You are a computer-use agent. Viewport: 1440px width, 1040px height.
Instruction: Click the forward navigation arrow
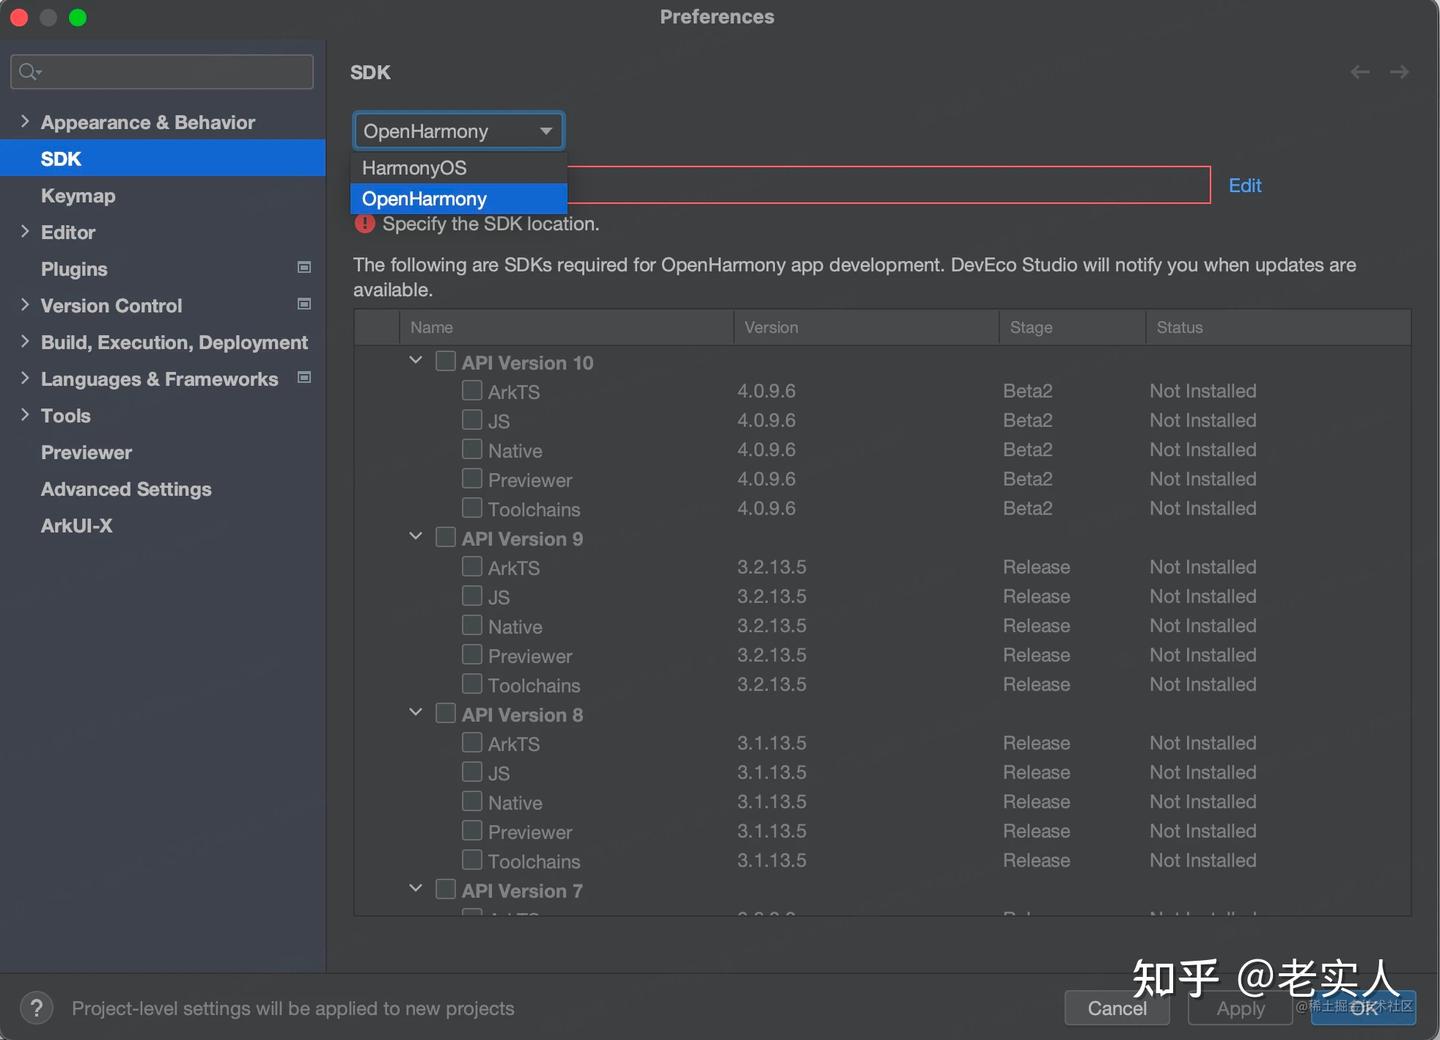point(1399,72)
